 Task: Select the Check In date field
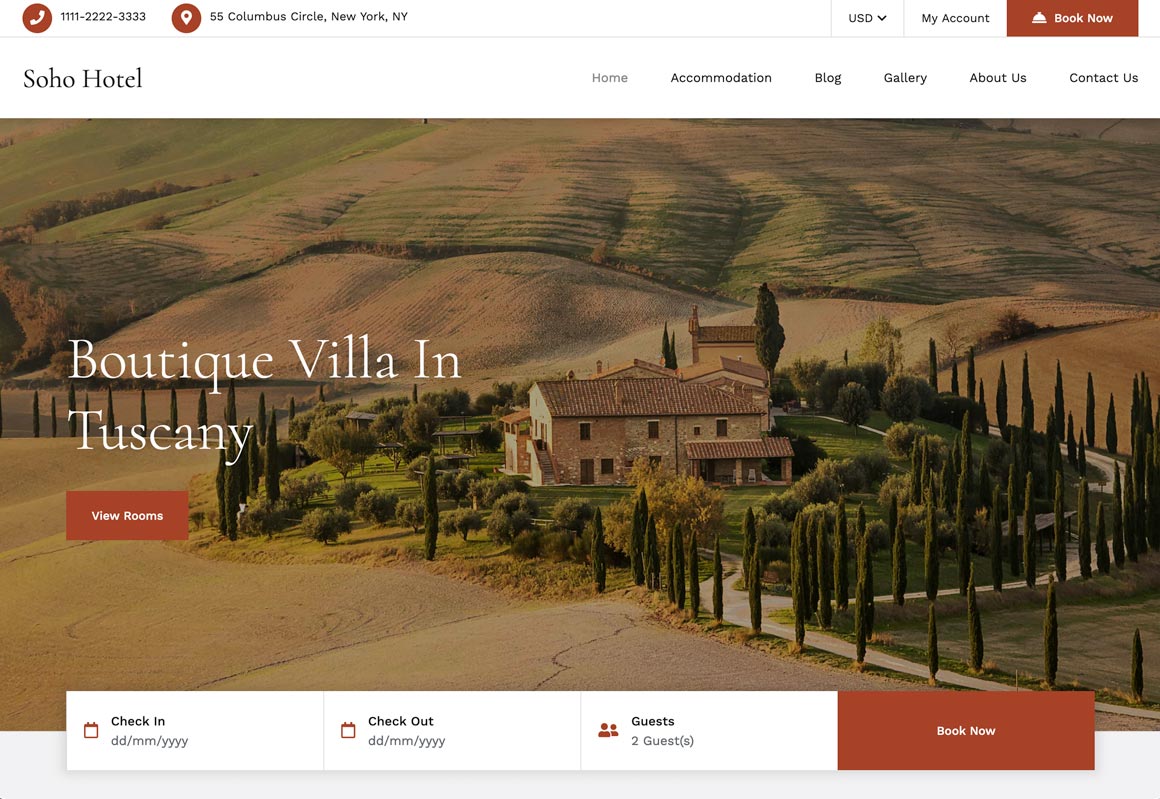195,731
